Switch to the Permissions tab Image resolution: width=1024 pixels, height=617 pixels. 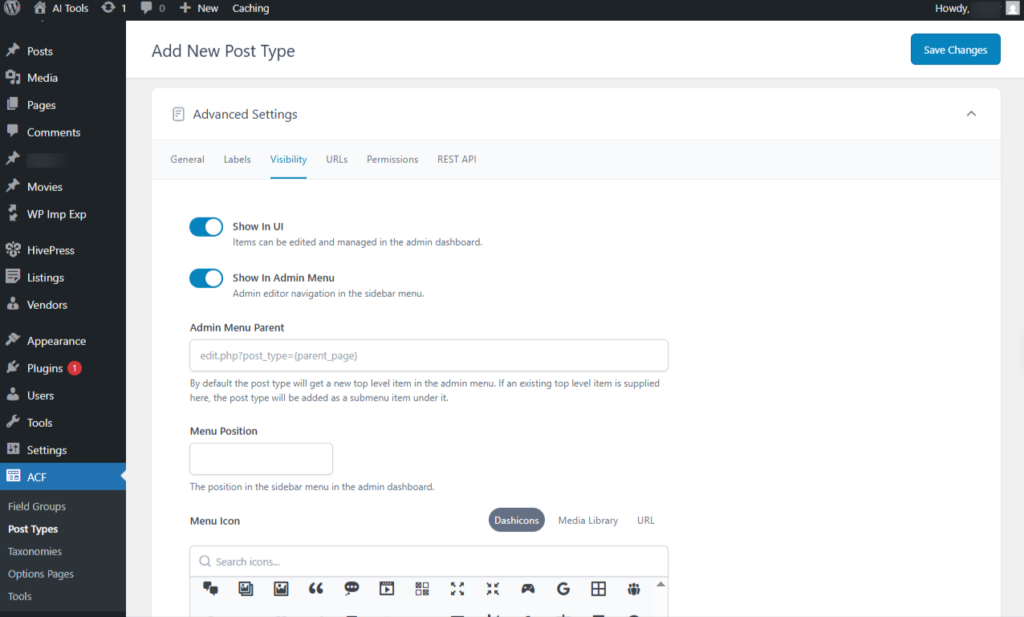click(x=392, y=159)
